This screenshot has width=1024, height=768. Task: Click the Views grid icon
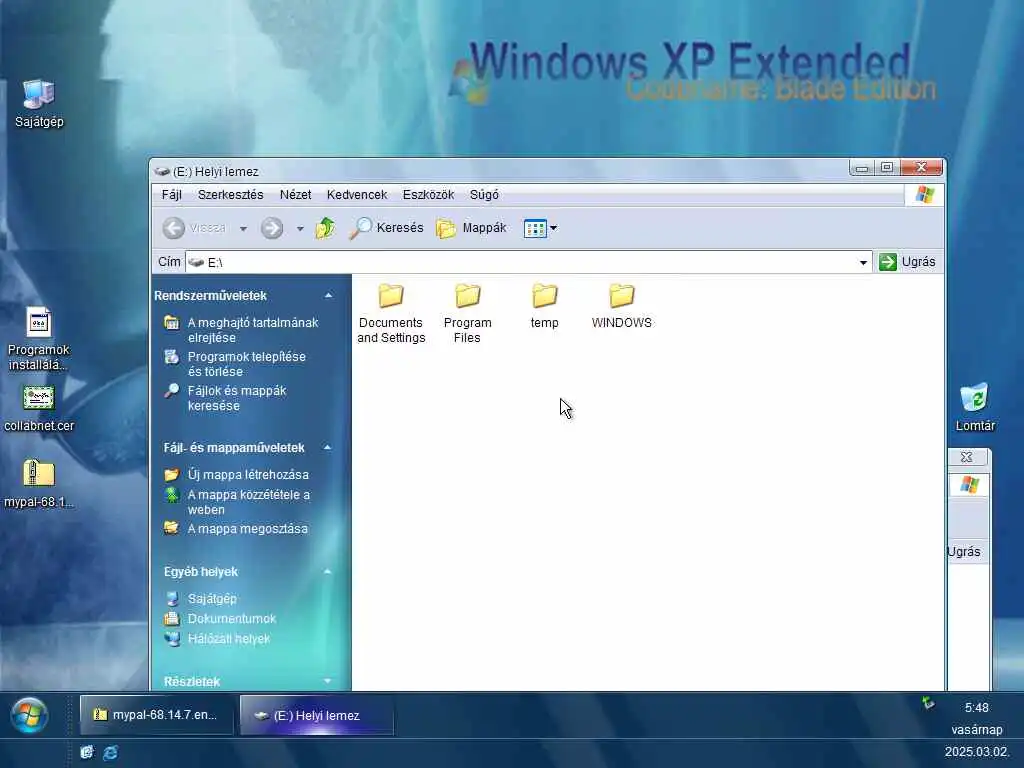(535, 228)
